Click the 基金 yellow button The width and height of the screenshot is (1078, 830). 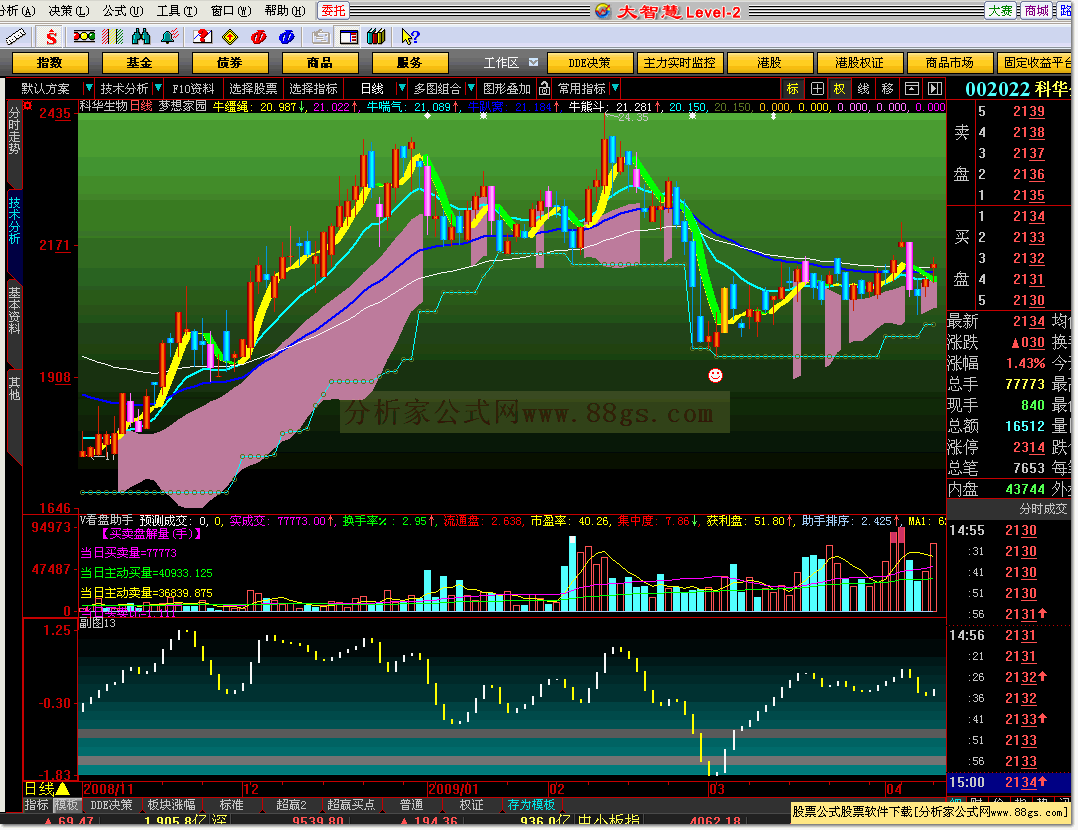point(140,63)
